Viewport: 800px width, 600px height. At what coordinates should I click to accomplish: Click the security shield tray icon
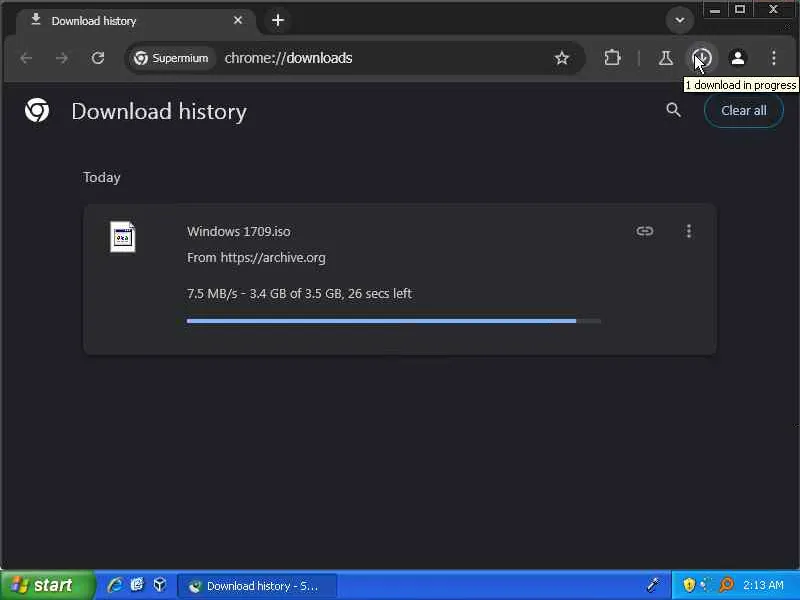tap(689, 585)
